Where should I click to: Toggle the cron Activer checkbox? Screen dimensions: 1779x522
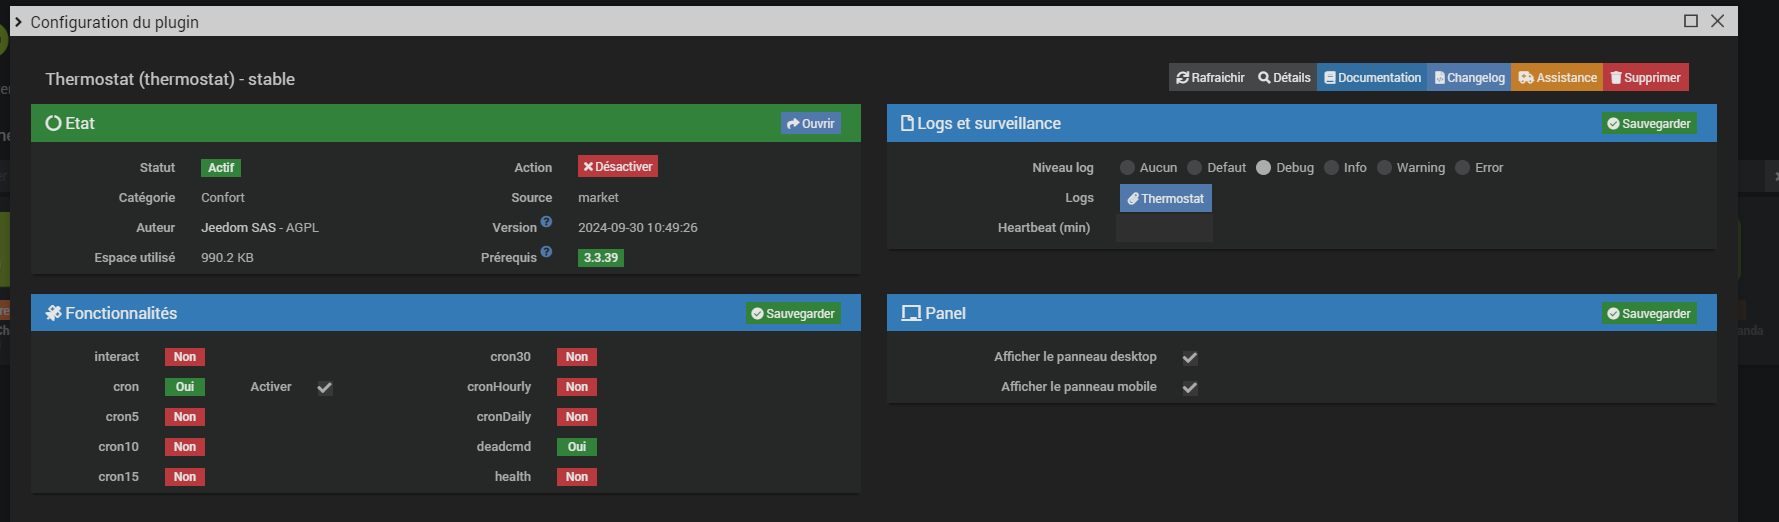click(x=325, y=388)
